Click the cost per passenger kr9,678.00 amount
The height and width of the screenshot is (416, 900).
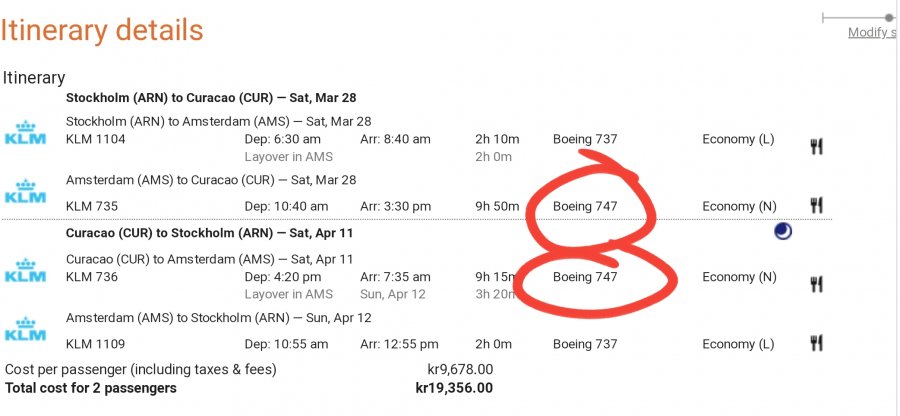pos(459,369)
